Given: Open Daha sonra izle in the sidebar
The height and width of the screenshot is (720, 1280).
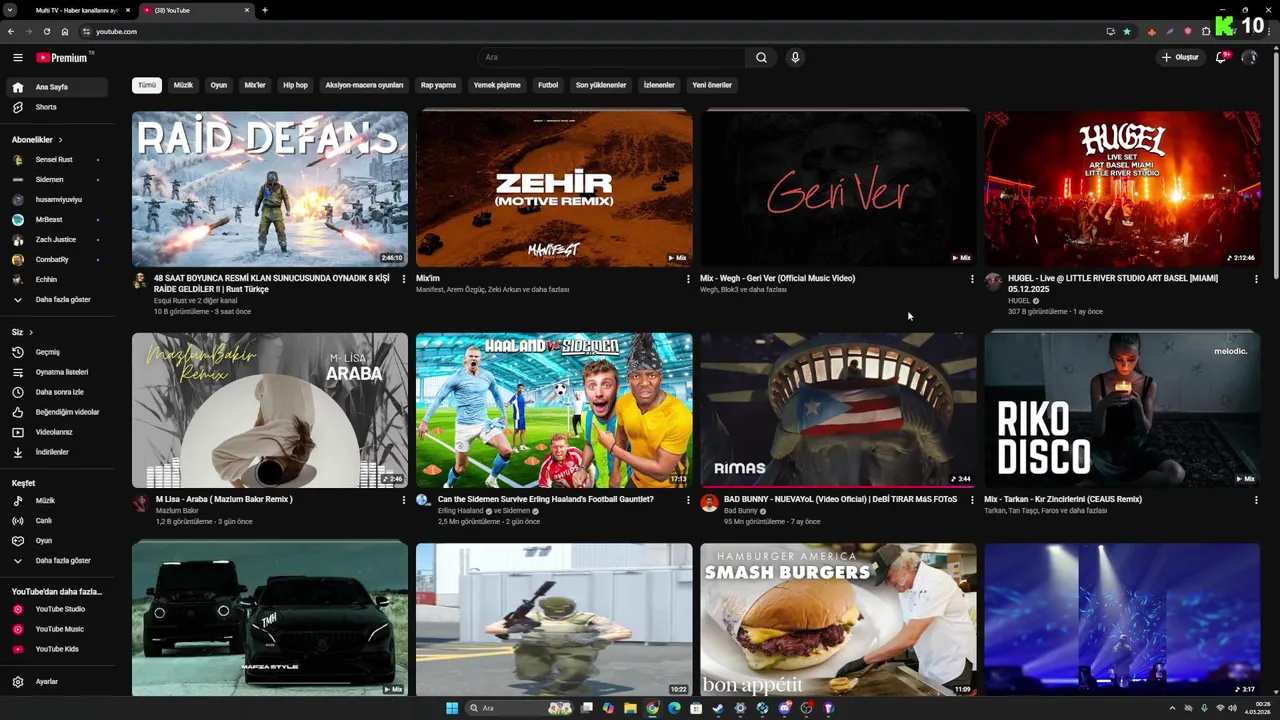Looking at the screenshot, I should [x=56, y=392].
